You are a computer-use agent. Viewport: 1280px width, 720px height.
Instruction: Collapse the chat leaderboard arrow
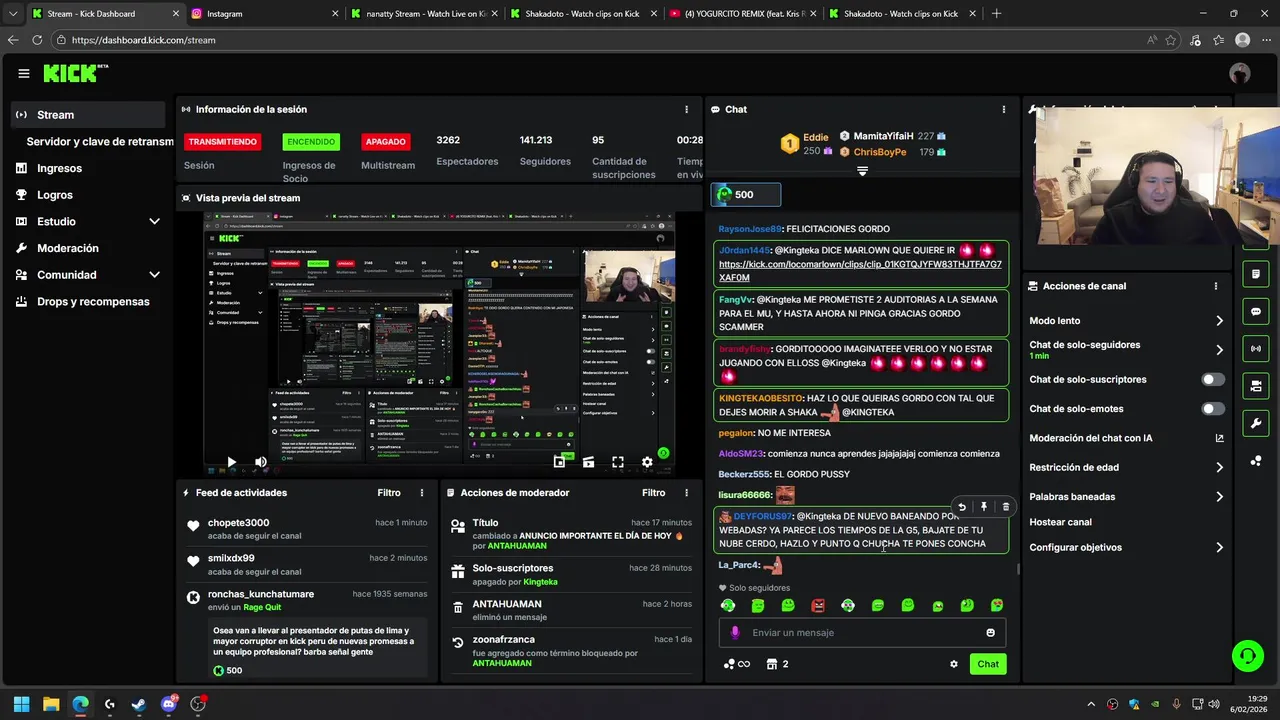(x=862, y=171)
